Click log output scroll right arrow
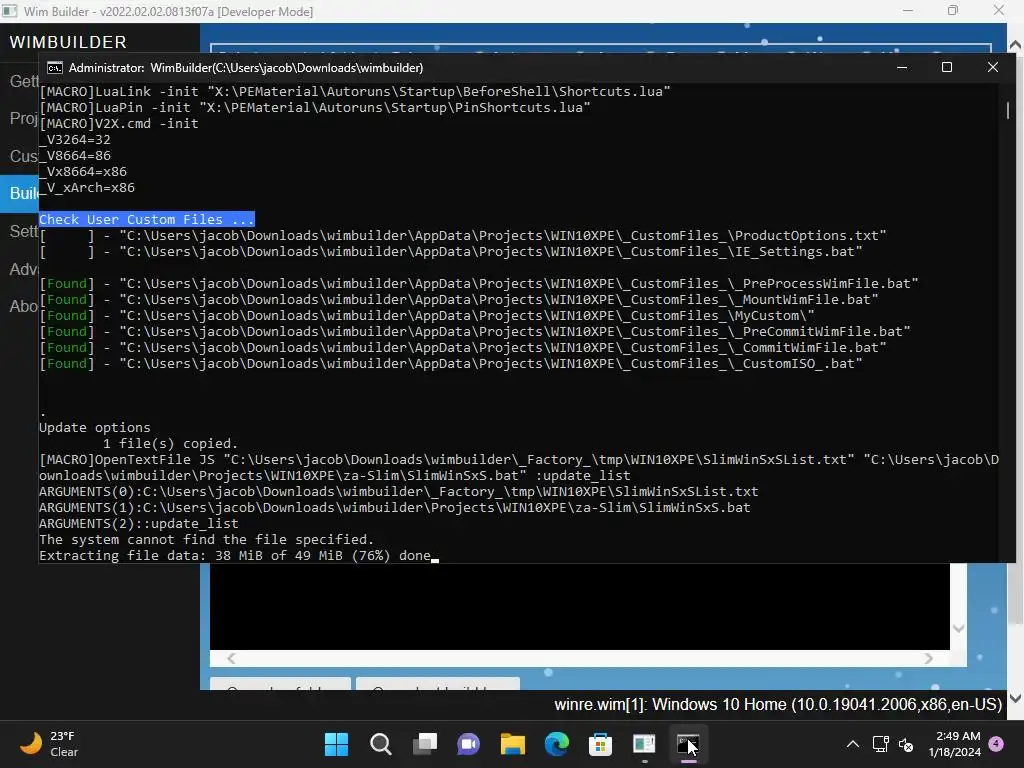Screen dimensions: 1024x768 coord(929,658)
